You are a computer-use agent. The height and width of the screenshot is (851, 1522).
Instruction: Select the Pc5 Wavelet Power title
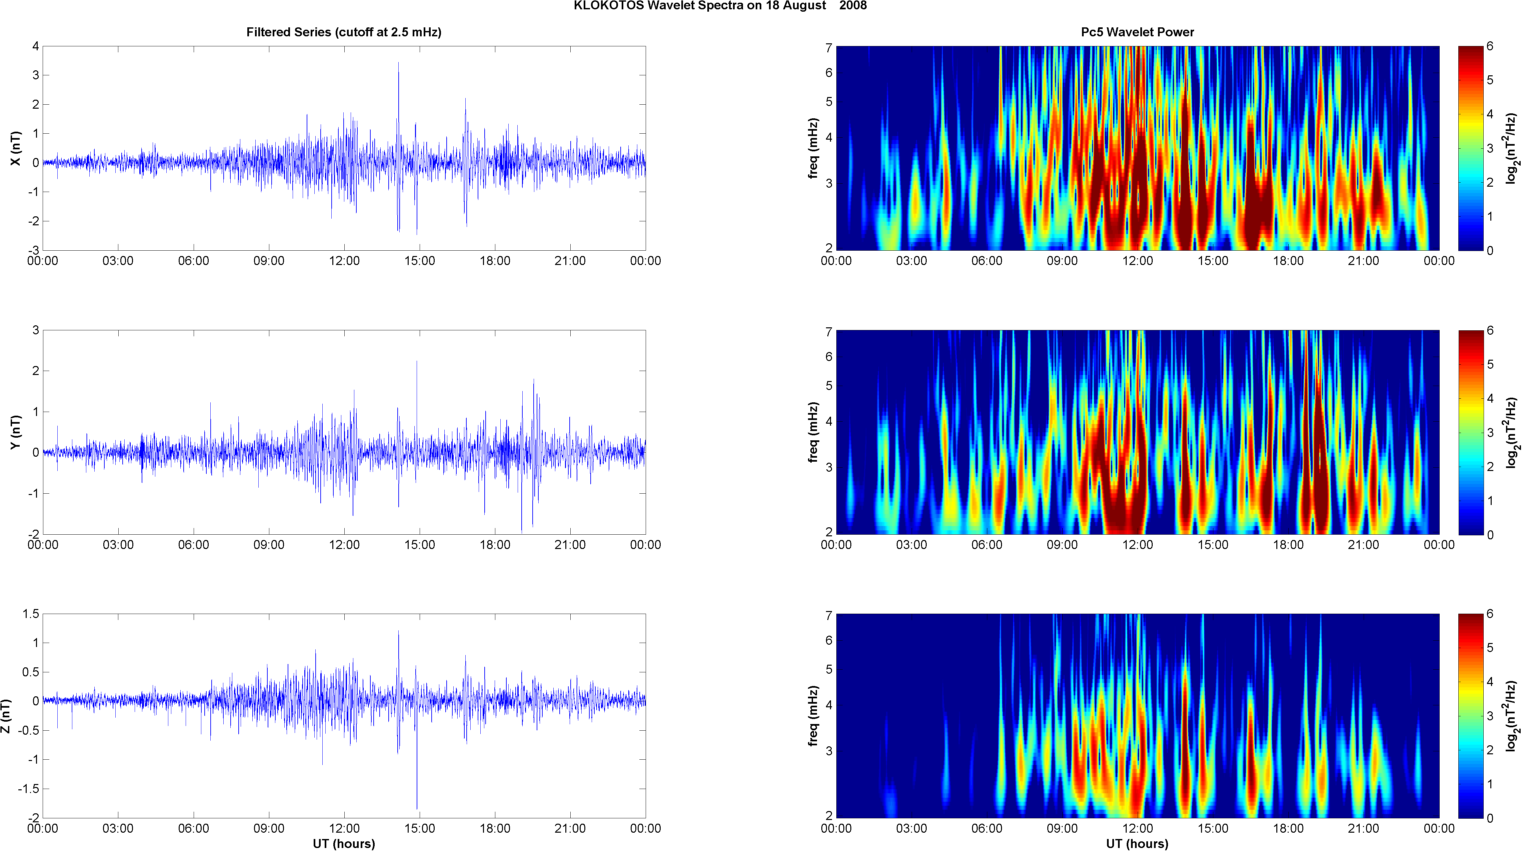1137,32
